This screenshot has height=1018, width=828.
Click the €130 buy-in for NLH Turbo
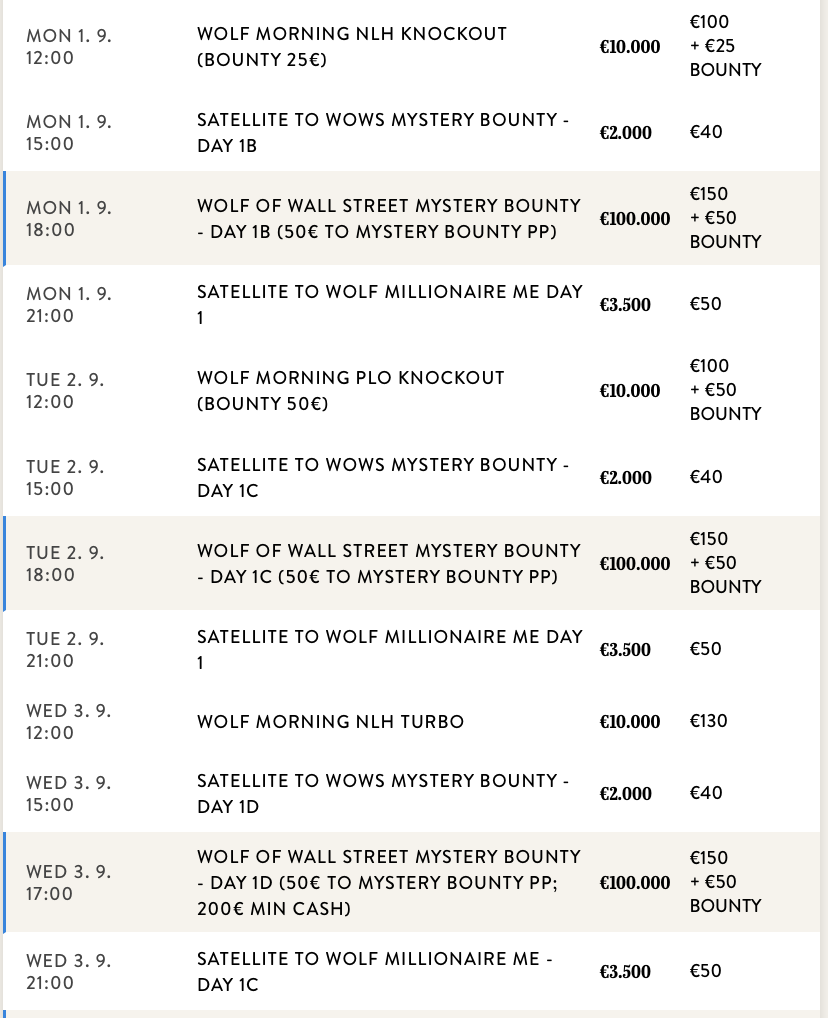coord(706,721)
